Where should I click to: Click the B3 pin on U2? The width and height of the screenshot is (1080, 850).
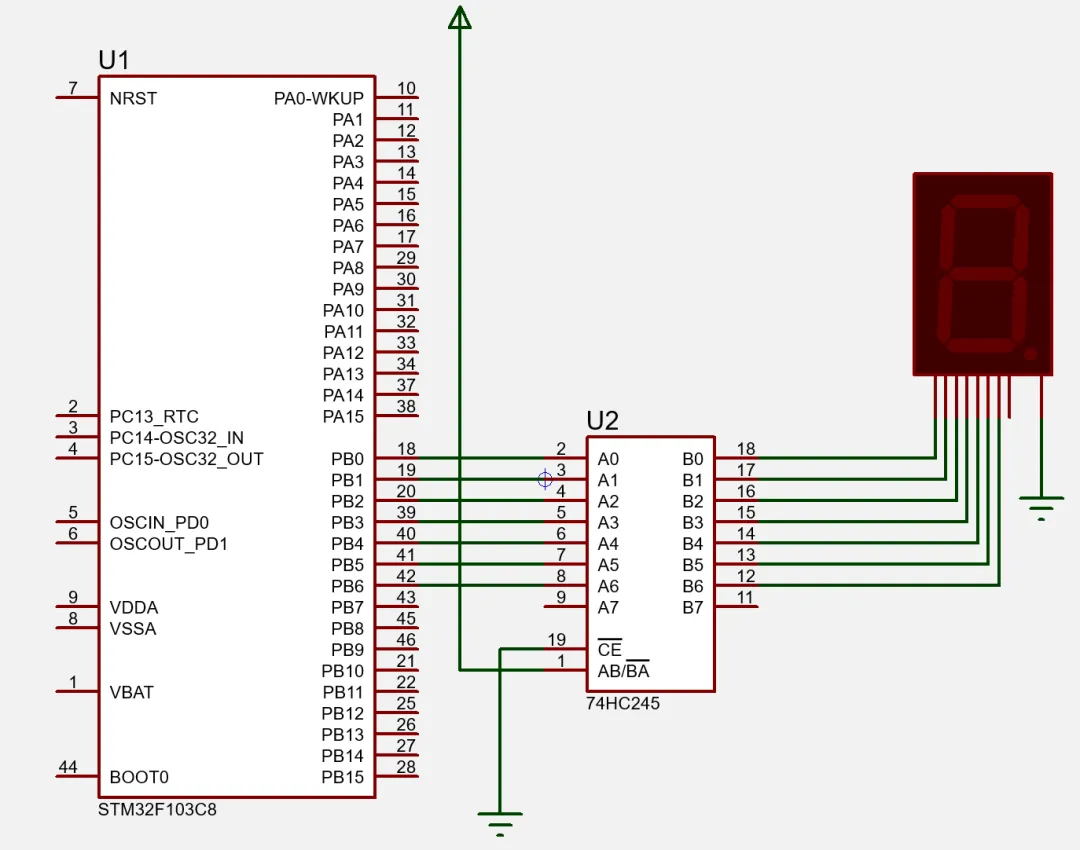(x=693, y=523)
